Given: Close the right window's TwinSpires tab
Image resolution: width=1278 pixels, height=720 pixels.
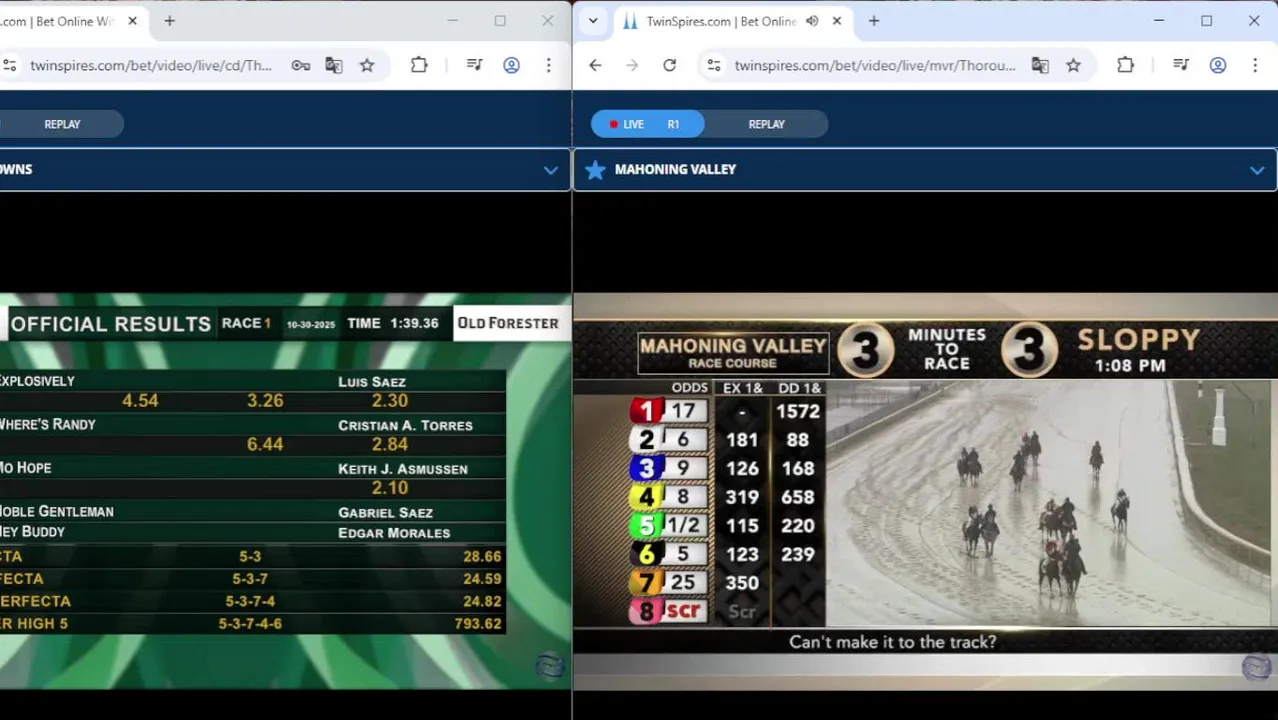Looking at the screenshot, I should coord(837,21).
